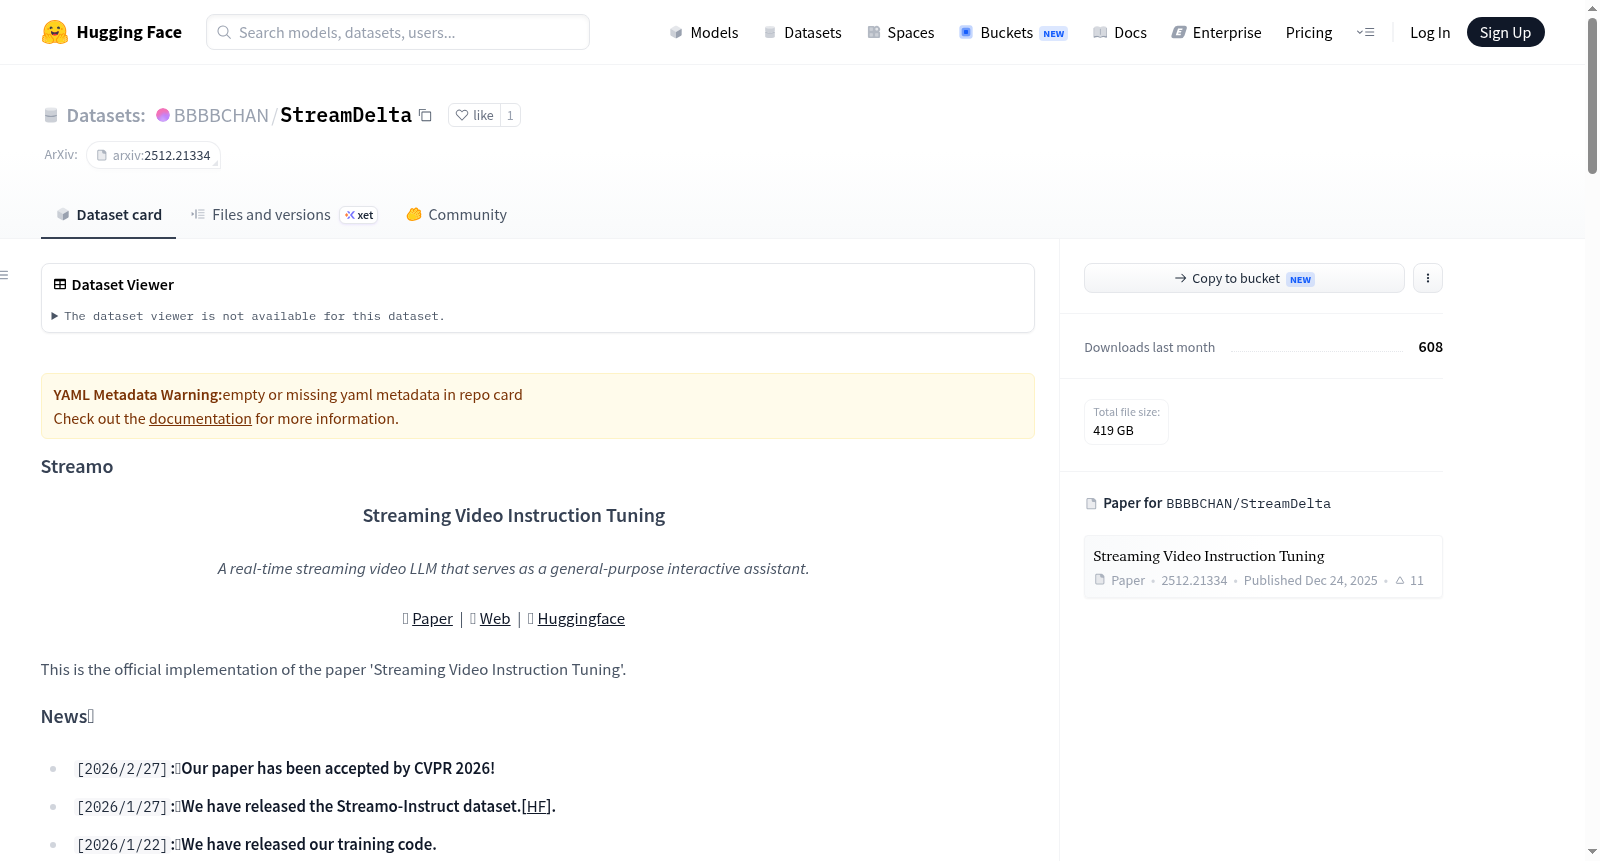
Task: Click the Paper for BBBBCHAN/StreamDelta document icon
Action: coord(1091,504)
